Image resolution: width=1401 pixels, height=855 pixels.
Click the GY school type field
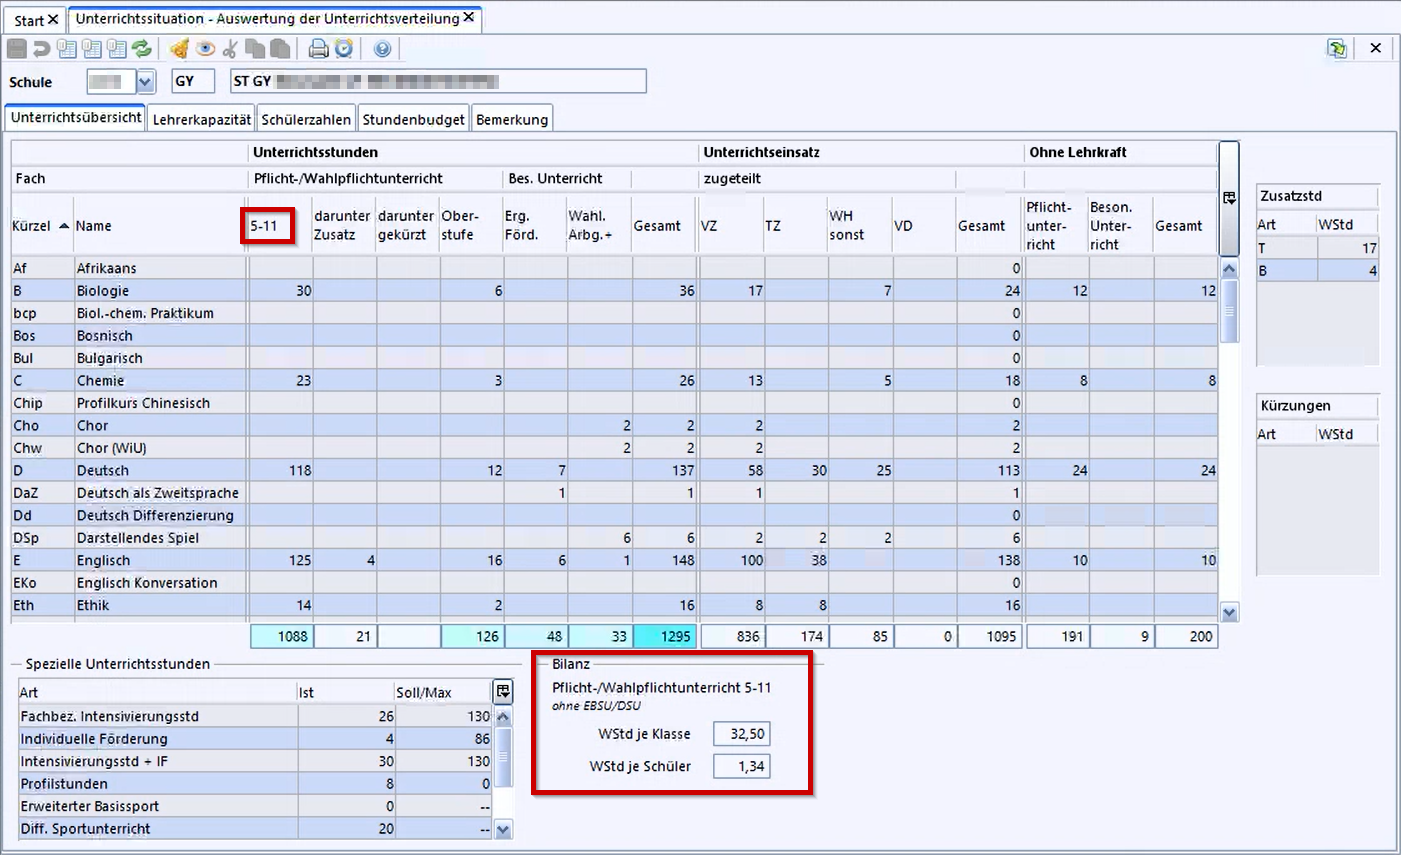192,81
